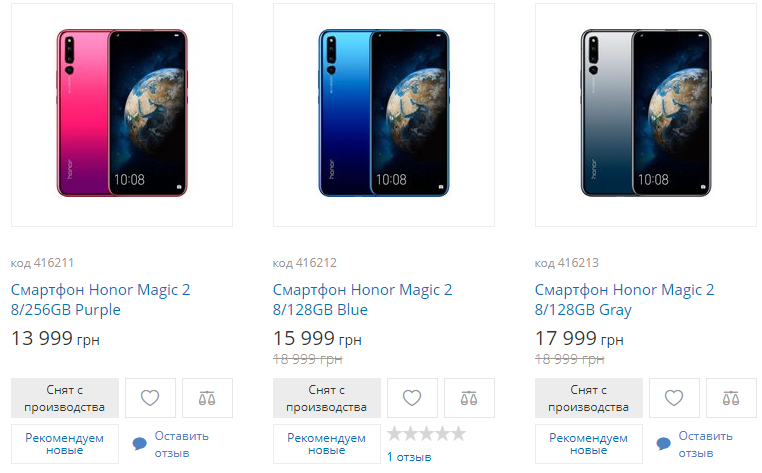Add Honor Magic 2 Gray to wishlist
Screen dimensions: 762x473
point(674,398)
